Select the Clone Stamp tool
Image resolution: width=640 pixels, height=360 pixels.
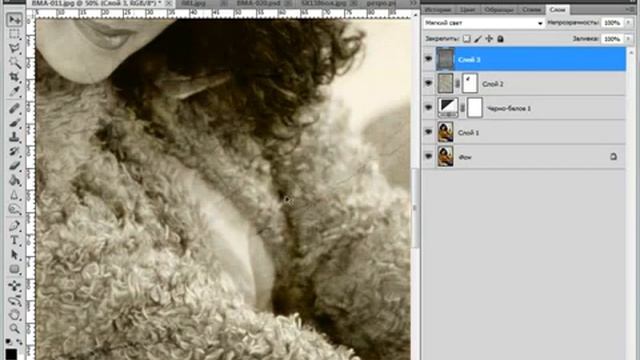pyautogui.click(x=15, y=137)
